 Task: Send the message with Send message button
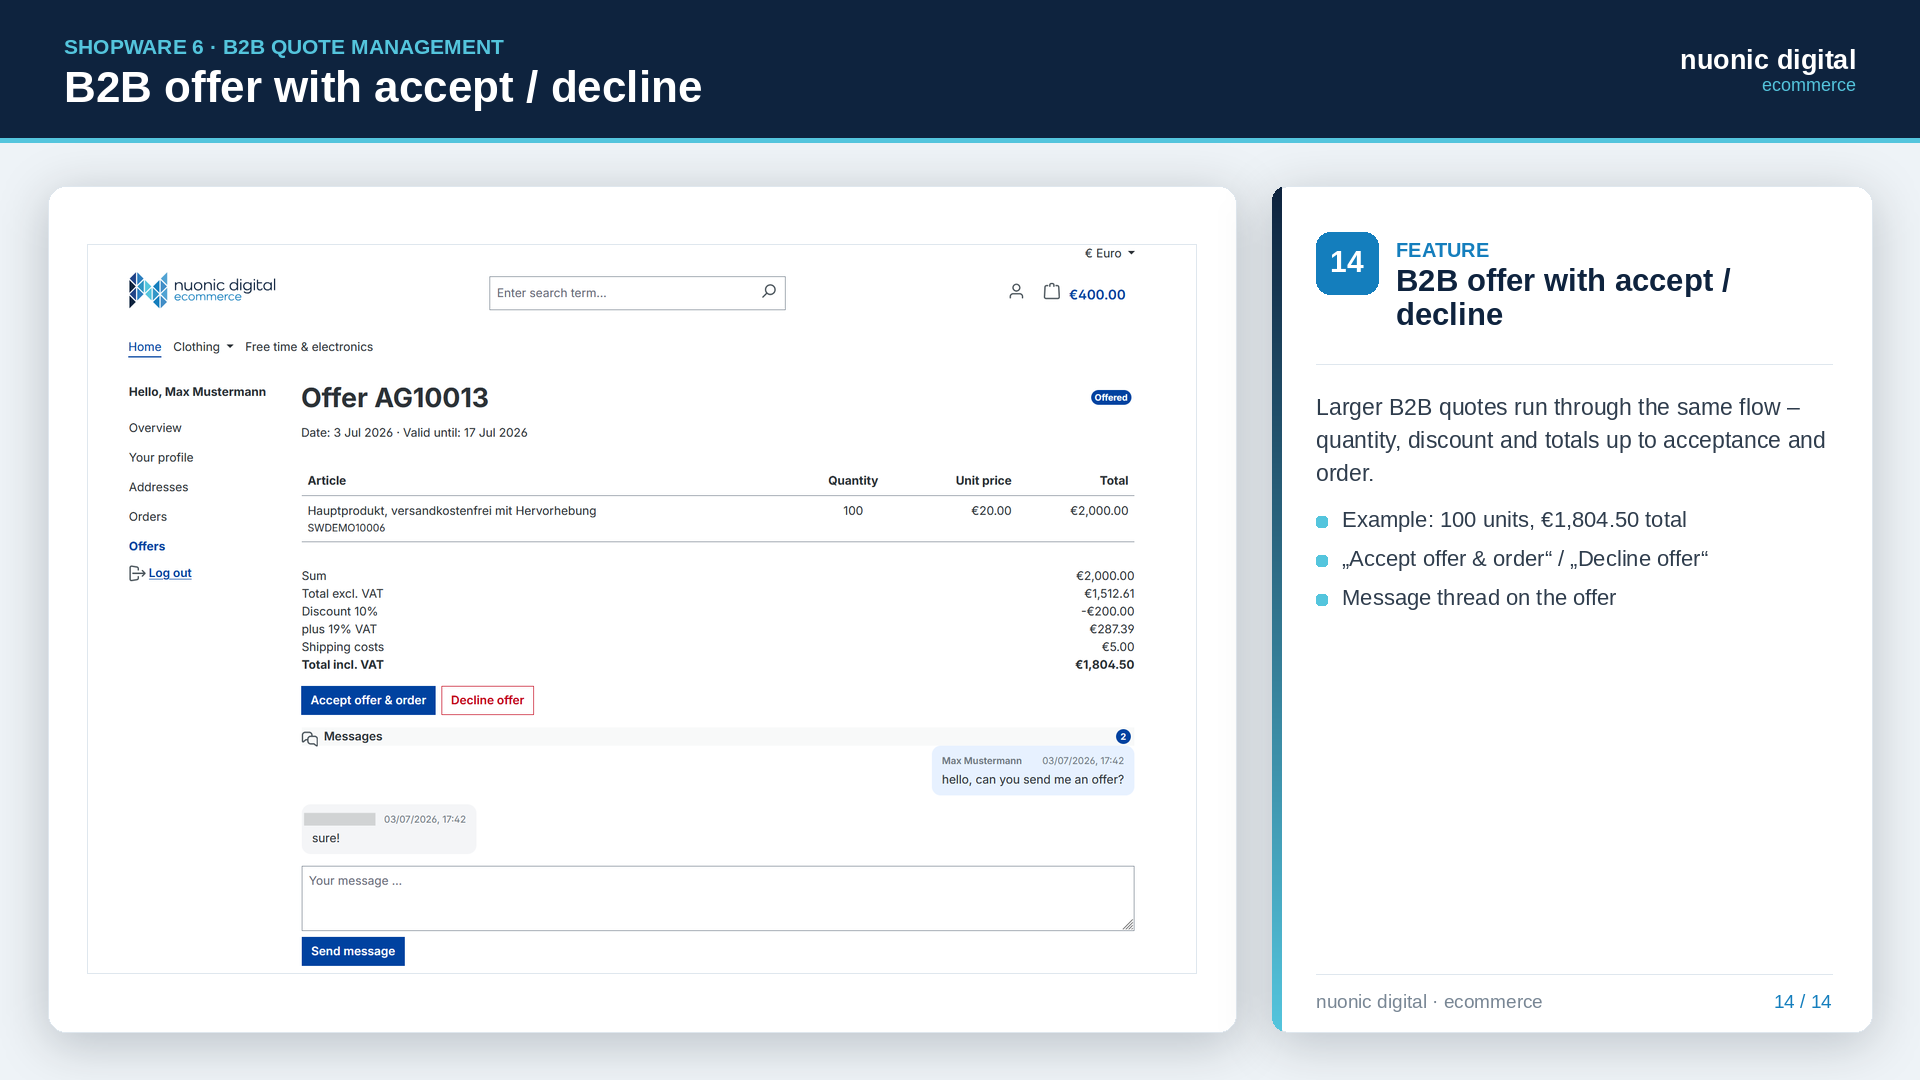(x=353, y=951)
